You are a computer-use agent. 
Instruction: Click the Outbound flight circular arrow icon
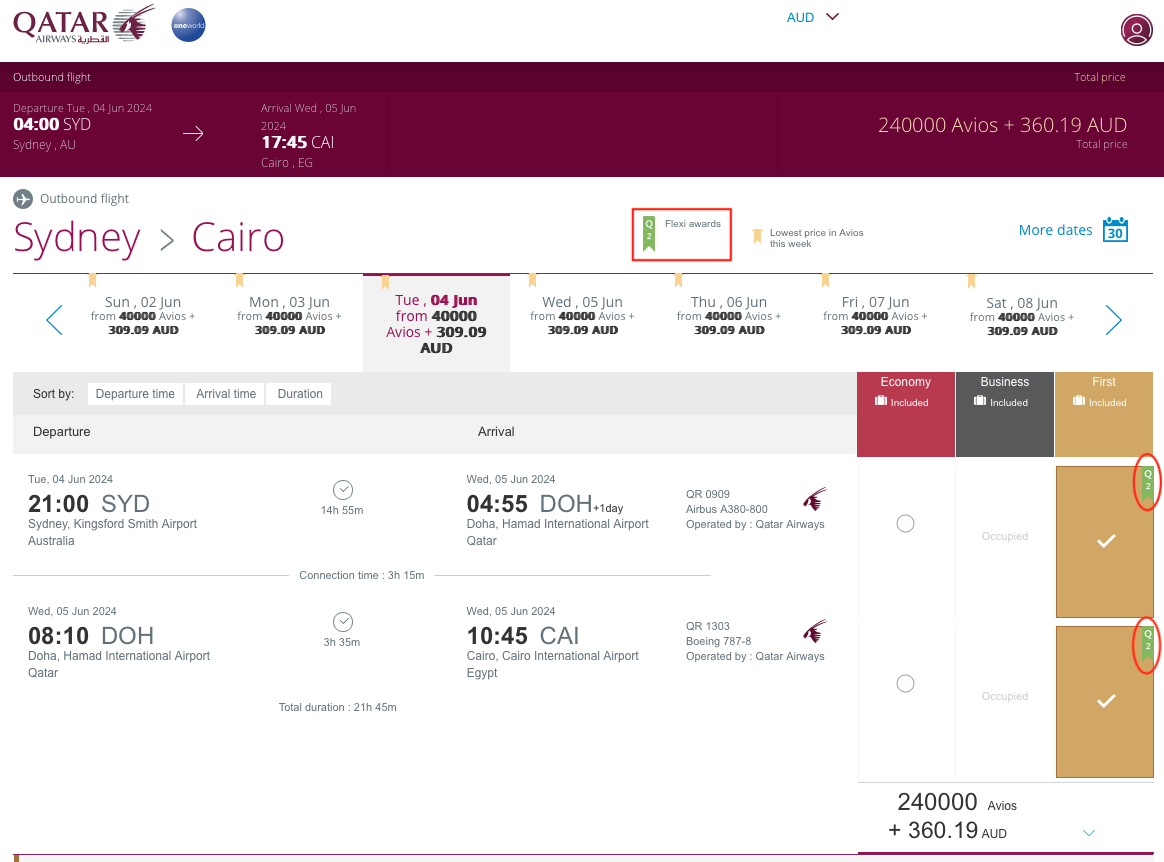pos(22,198)
